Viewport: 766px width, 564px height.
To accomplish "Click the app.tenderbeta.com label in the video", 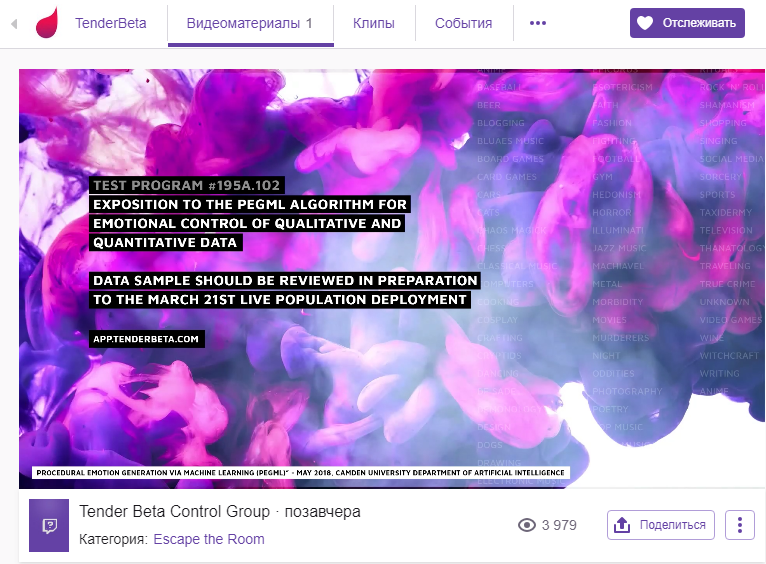I will [x=147, y=339].
